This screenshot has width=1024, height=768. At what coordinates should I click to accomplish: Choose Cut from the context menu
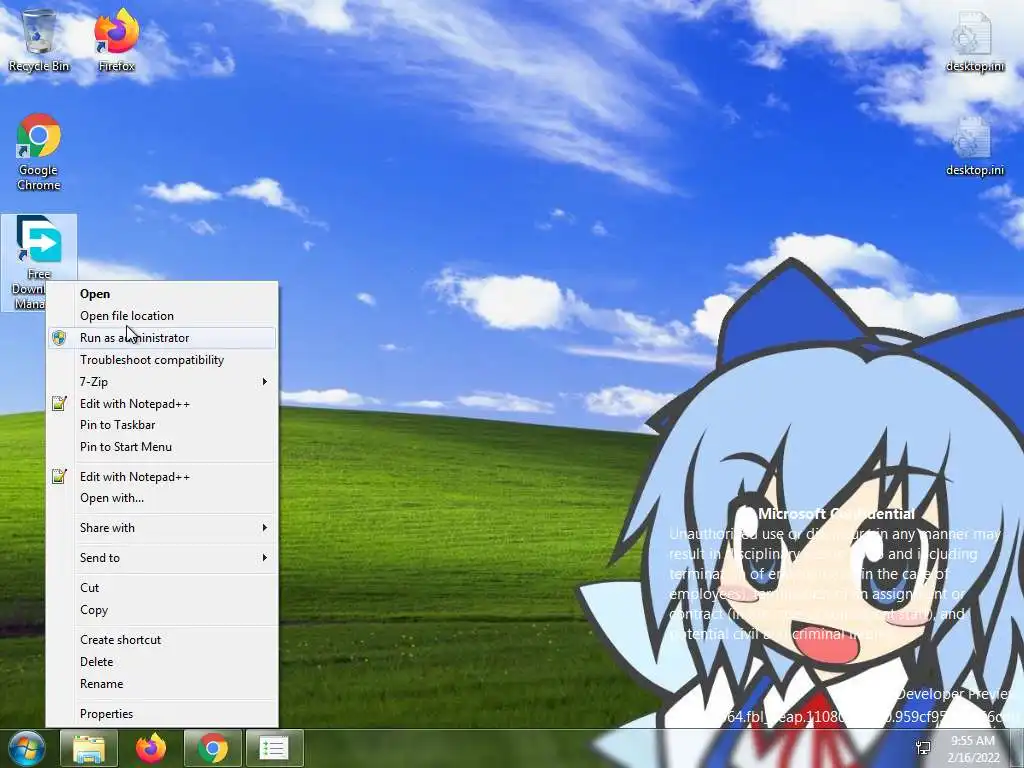click(x=162, y=588)
